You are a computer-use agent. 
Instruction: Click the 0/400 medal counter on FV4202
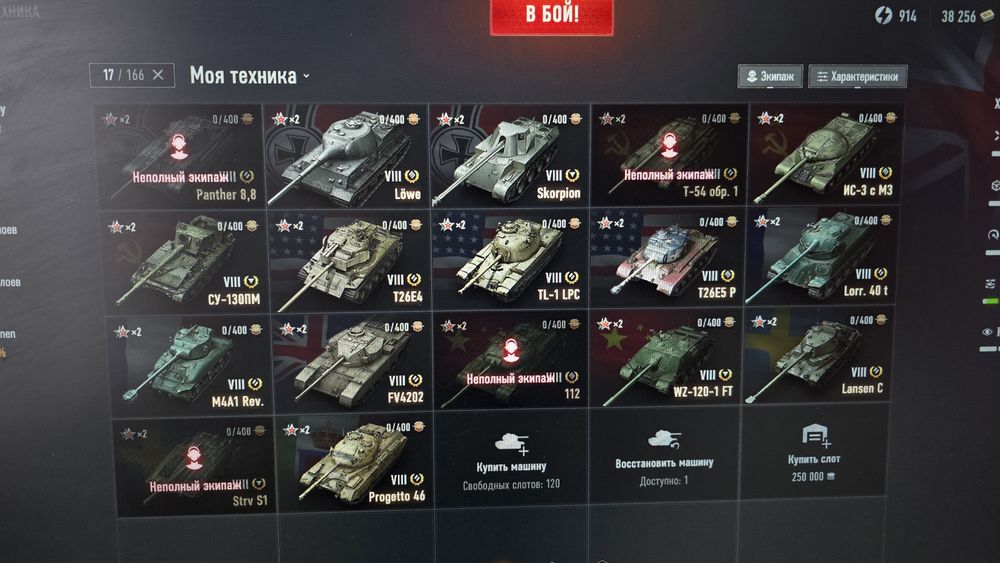click(404, 327)
